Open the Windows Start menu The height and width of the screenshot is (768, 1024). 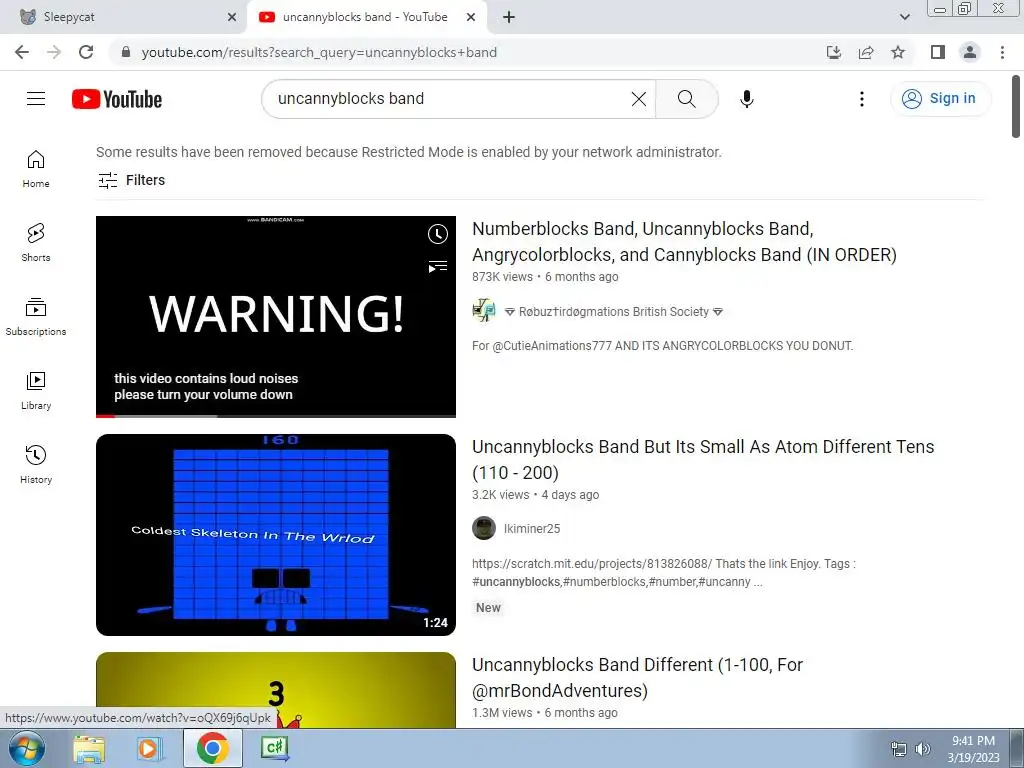pyautogui.click(x=27, y=749)
